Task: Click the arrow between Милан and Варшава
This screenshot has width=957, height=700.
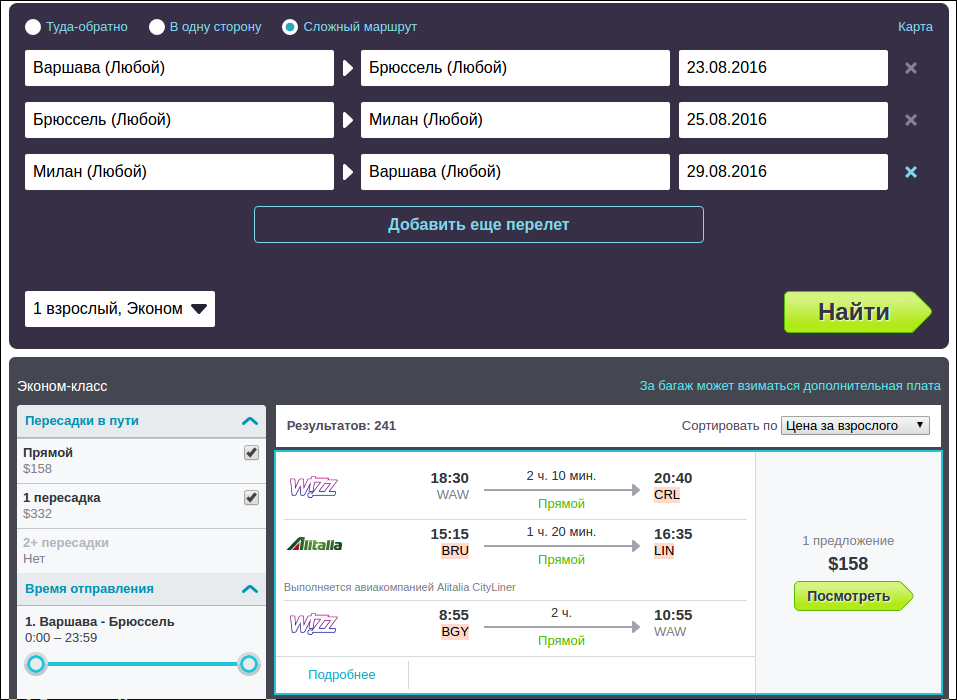Action: coord(348,171)
